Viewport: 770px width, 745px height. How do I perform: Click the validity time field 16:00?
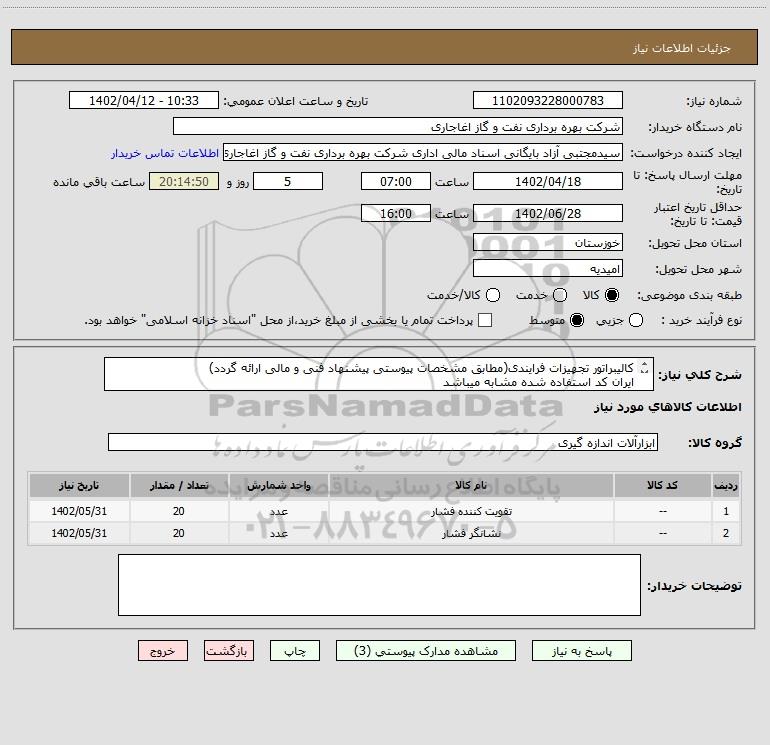tap(396, 213)
